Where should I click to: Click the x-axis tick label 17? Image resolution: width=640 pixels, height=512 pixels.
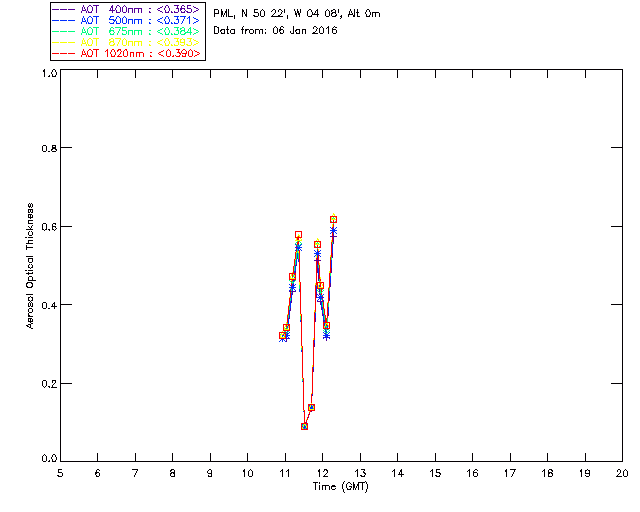tap(510, 473)
